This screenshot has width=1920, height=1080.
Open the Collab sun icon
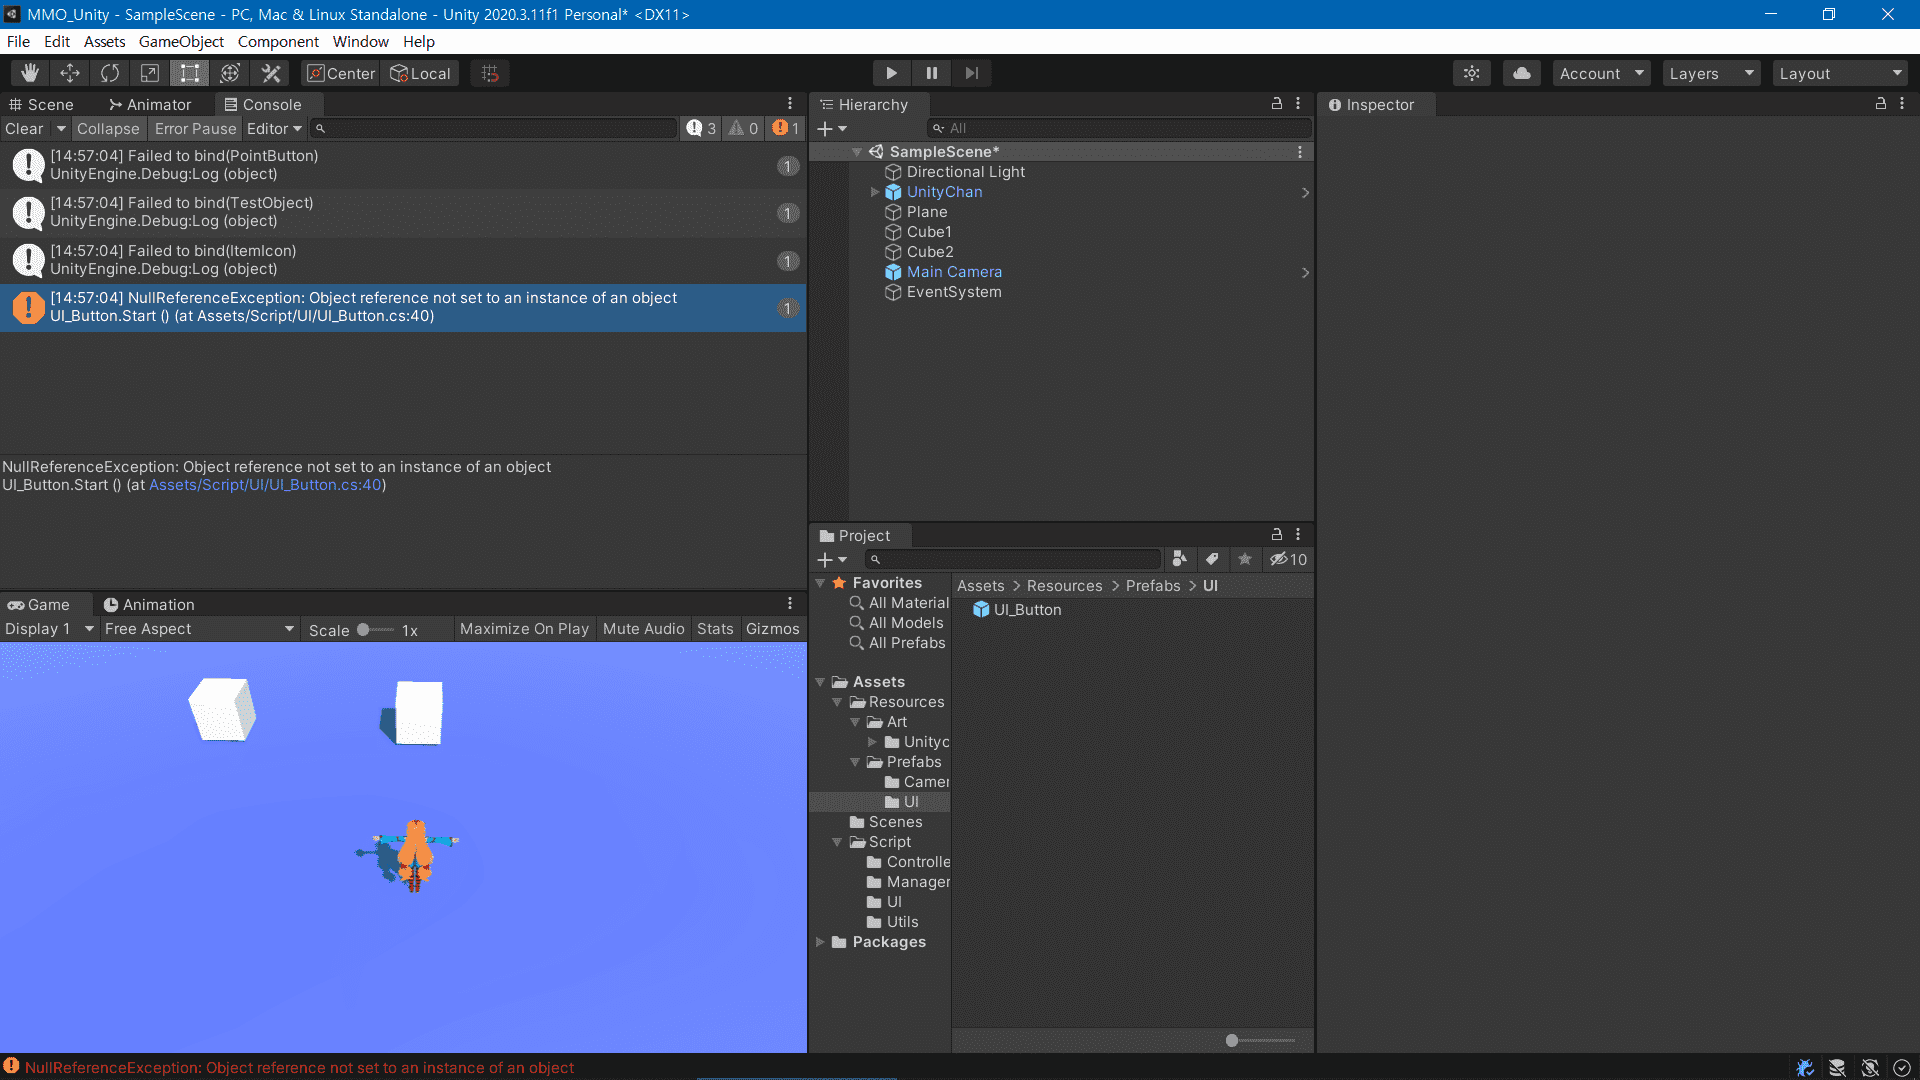[1472, 73]
